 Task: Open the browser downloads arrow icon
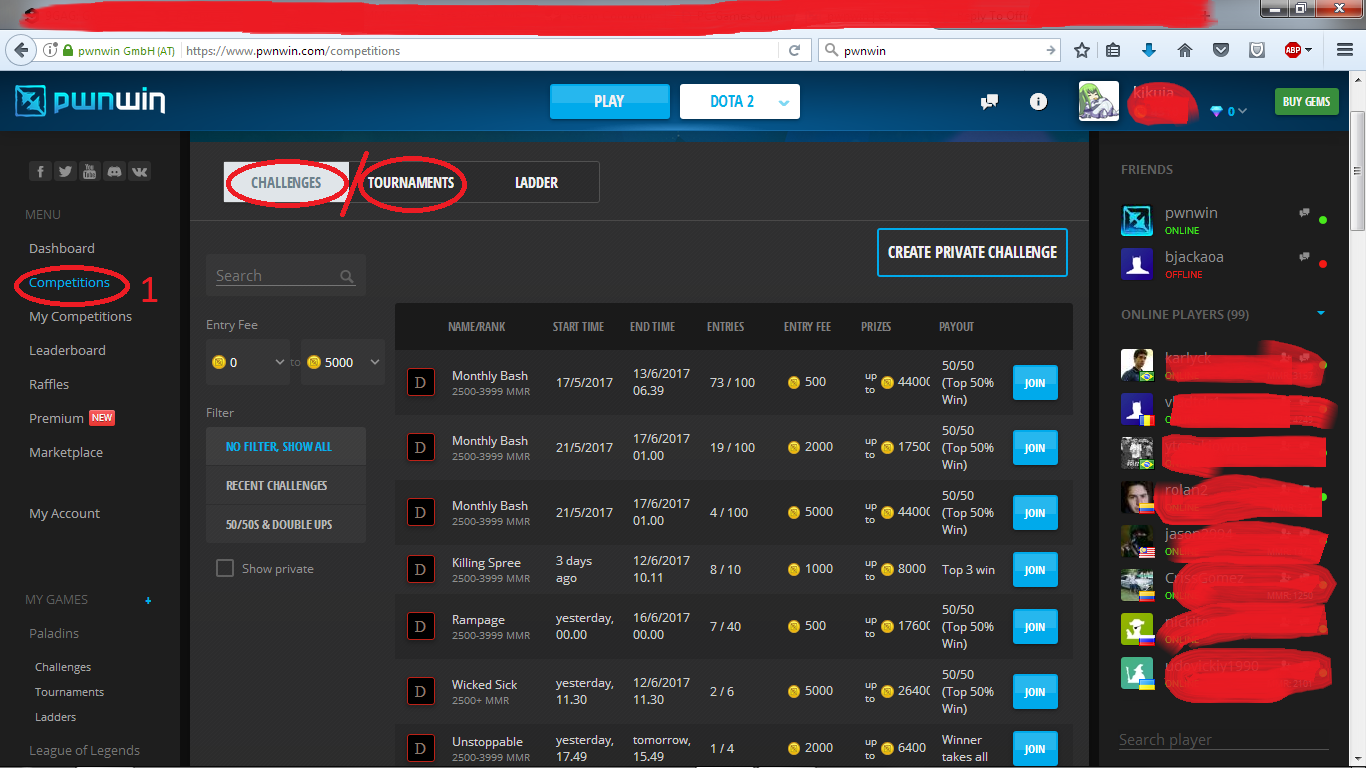click(x=1148, y=50)
